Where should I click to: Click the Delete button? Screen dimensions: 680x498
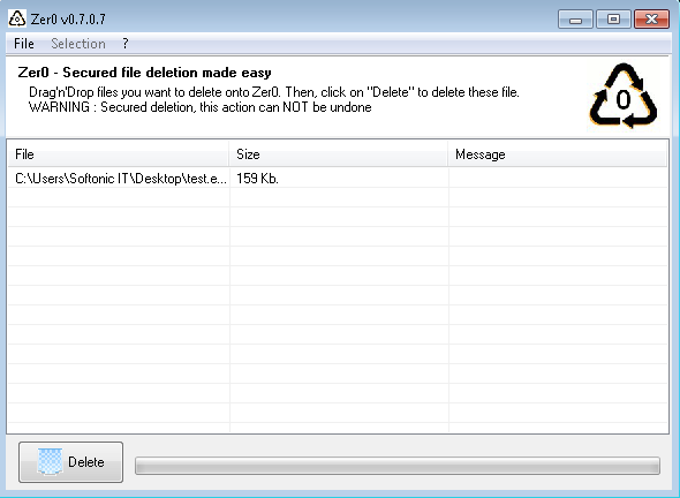(x=71, y=462)
